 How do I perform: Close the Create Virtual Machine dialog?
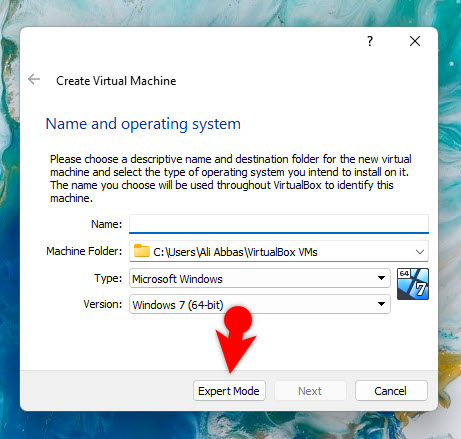415,41
